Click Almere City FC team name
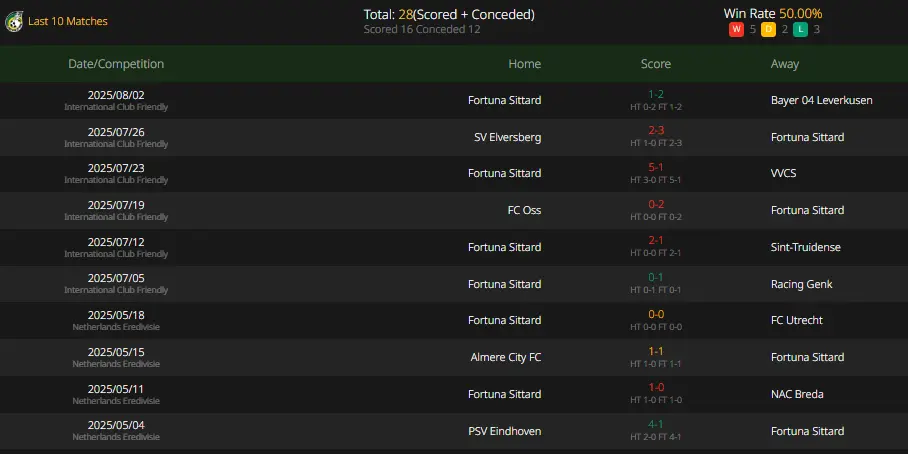 (x=506, y=357)
